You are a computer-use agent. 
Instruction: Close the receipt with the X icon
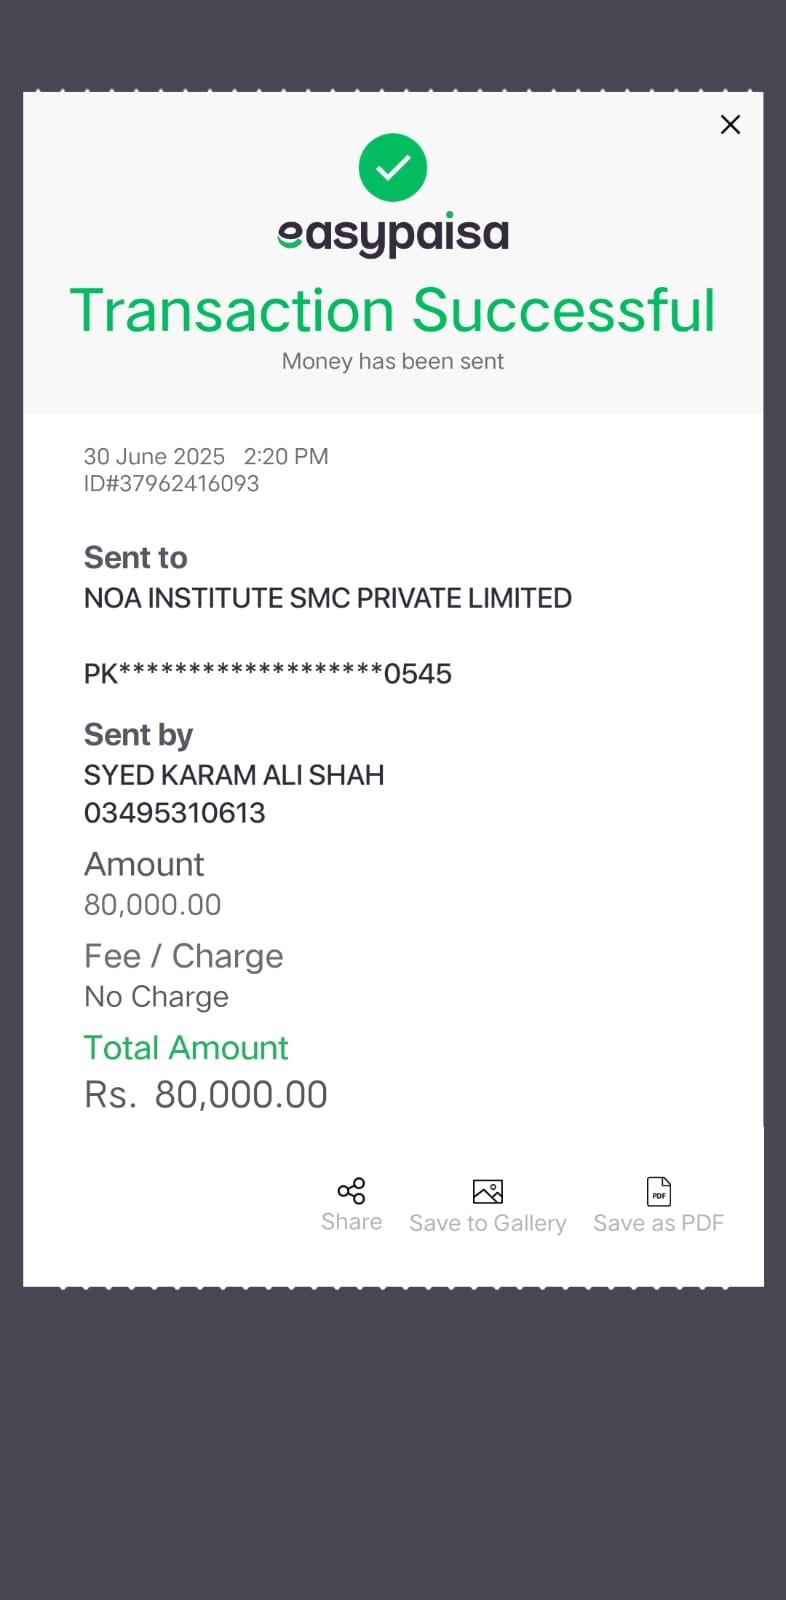point(730,125)
